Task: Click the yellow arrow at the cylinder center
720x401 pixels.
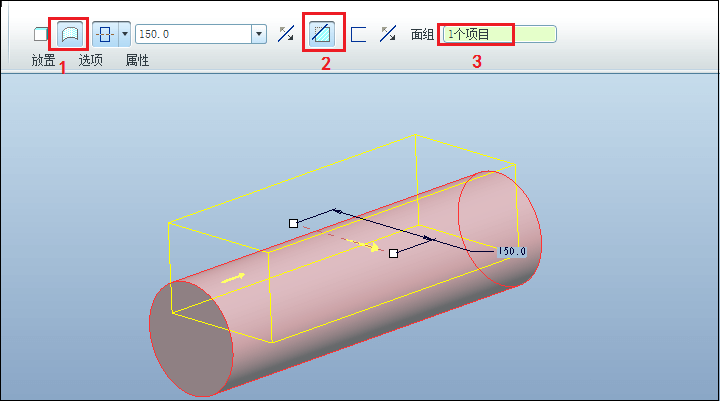Action: (367, 245)
